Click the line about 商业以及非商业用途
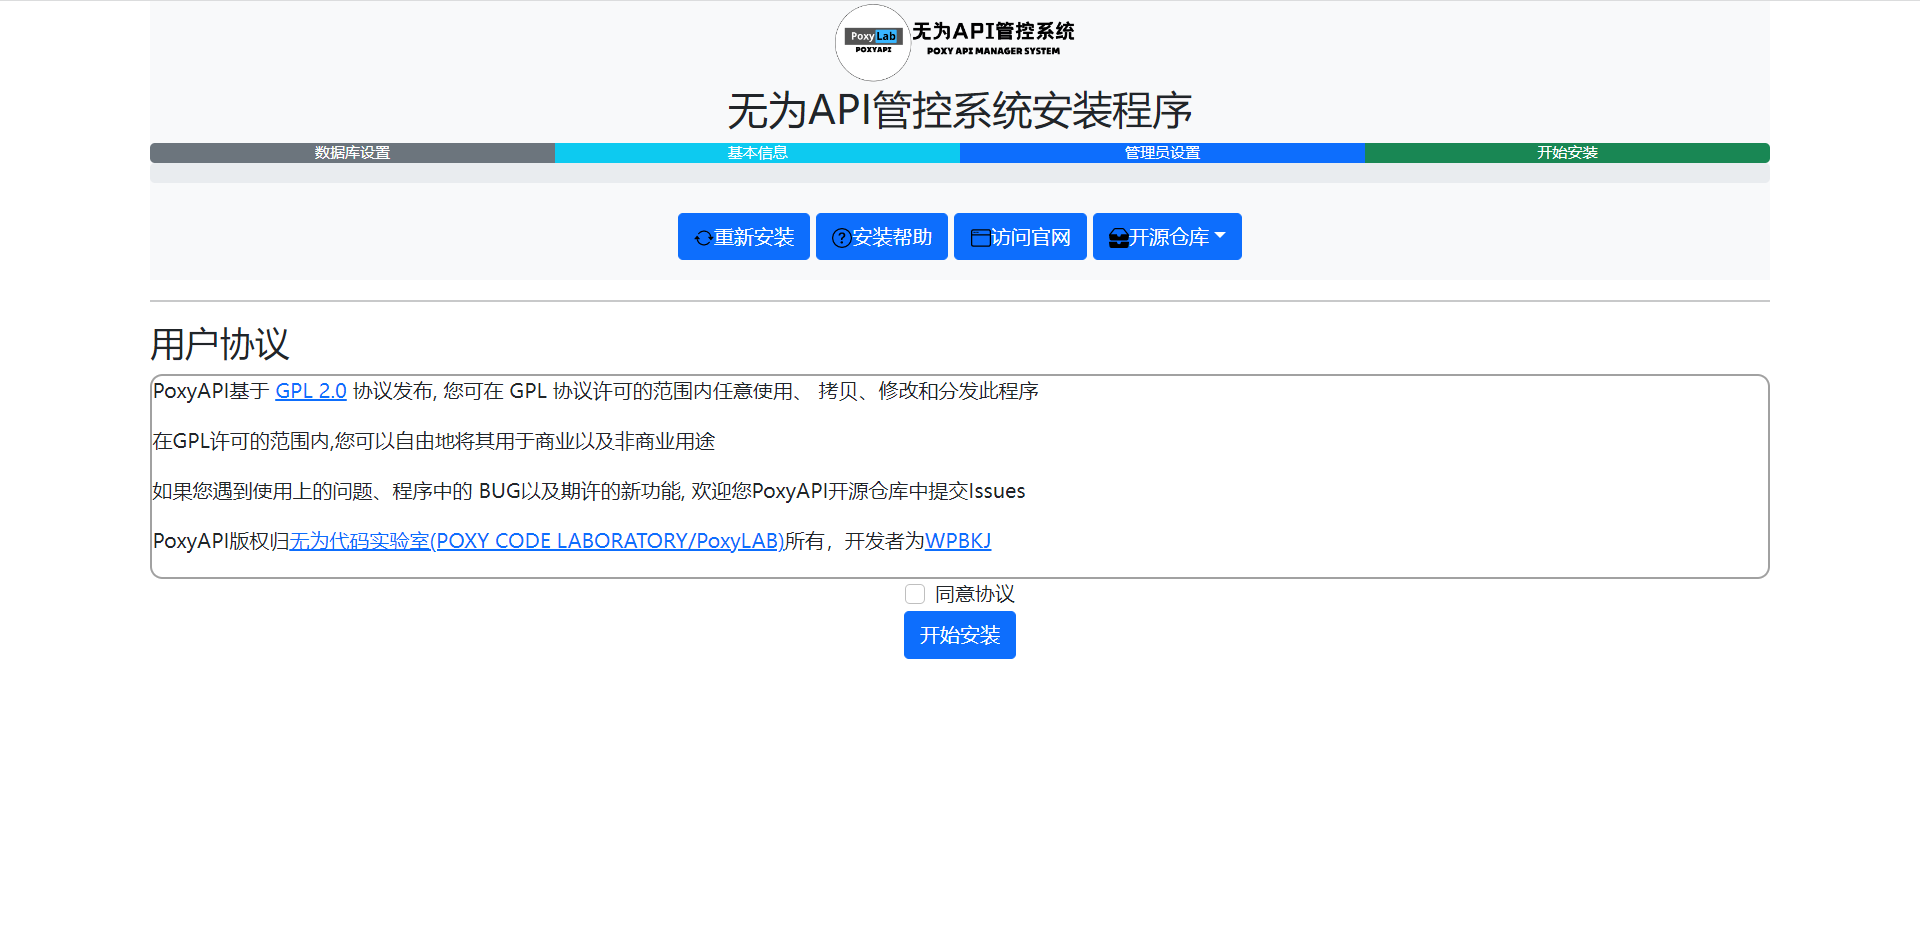 [434, 441]
